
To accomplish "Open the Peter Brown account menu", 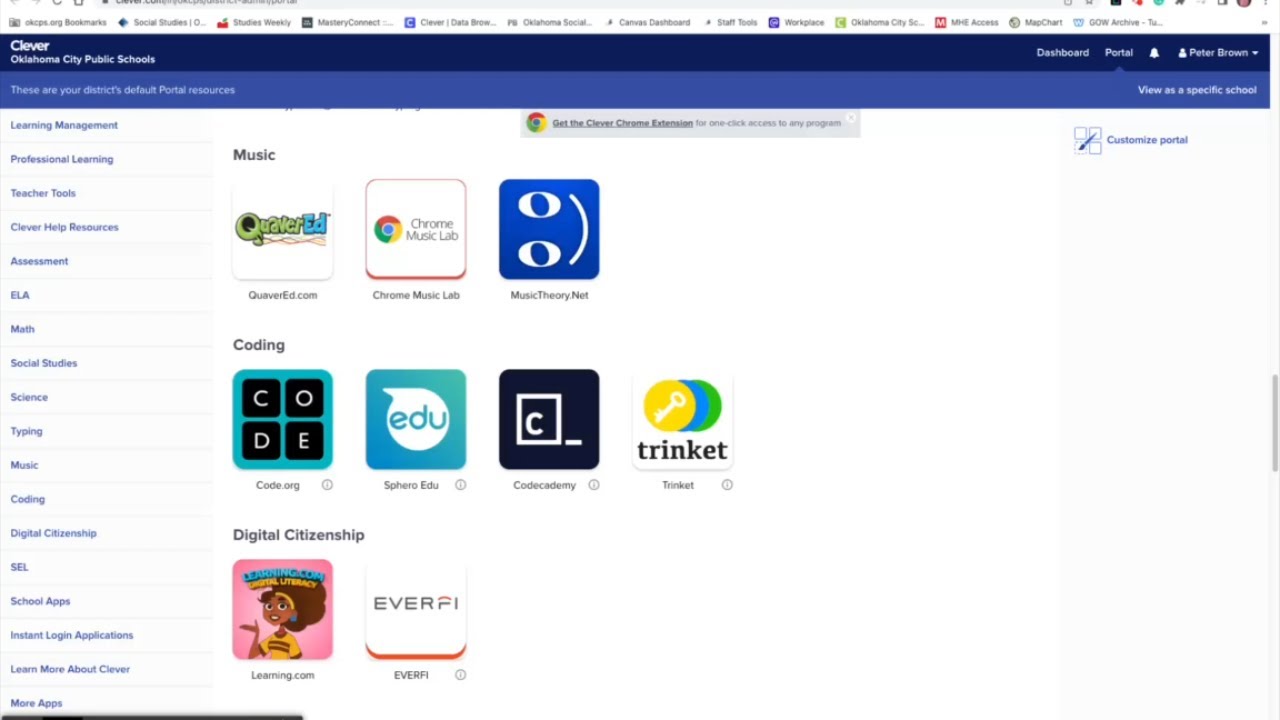I will click(1218, 53).
